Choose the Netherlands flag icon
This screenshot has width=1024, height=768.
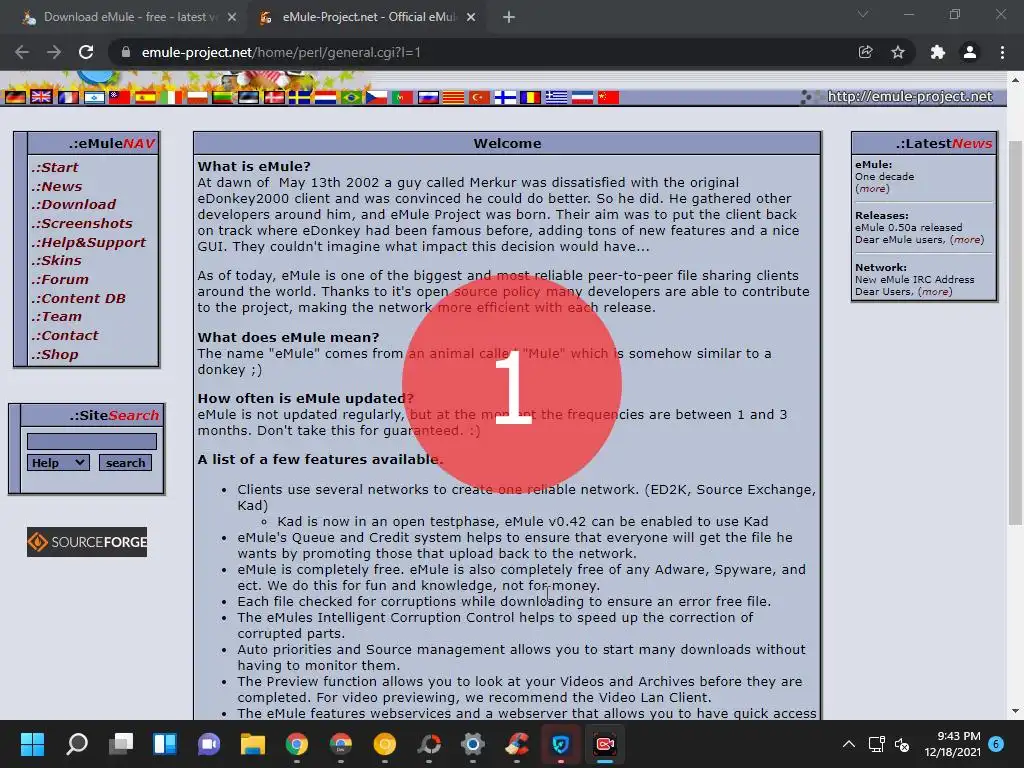pos(325,97)
